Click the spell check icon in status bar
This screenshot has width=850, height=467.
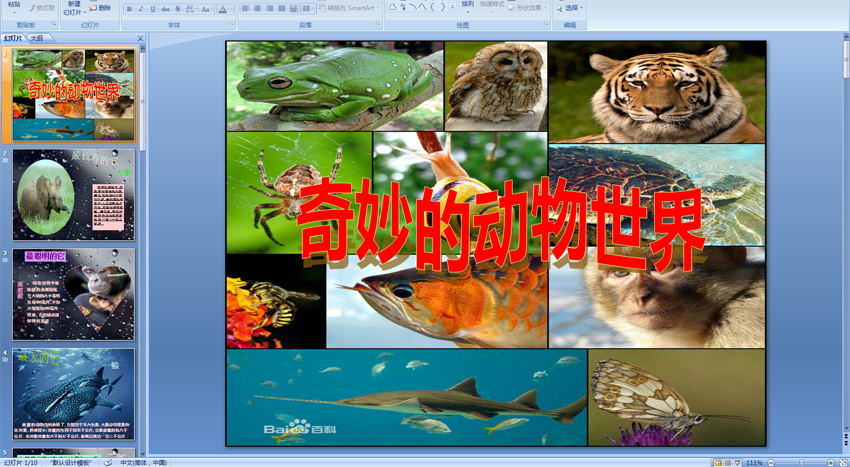pos(108,462)
